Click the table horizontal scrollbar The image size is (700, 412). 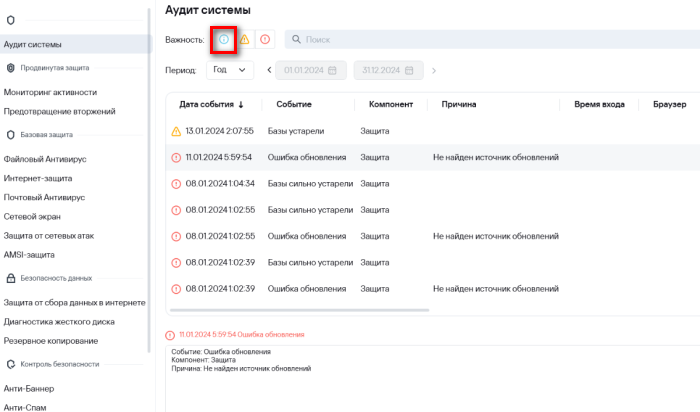[300, 310]
